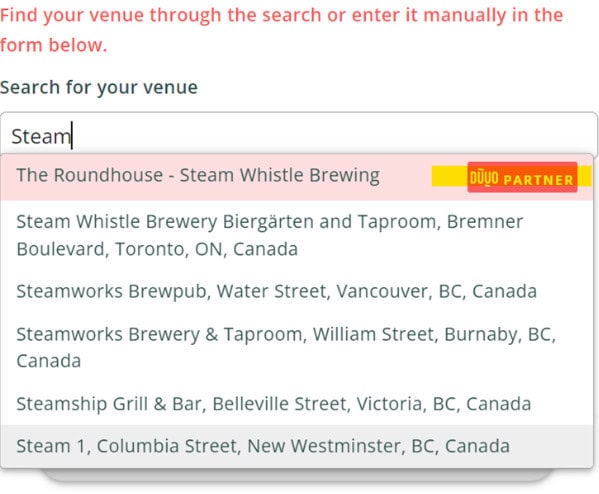Click the red venue instruction text

tap(282, 30)
